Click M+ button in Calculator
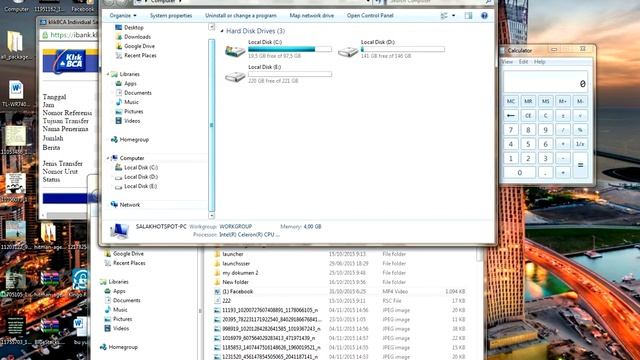Viewport: 640px width, 360px height. (562, 101)
